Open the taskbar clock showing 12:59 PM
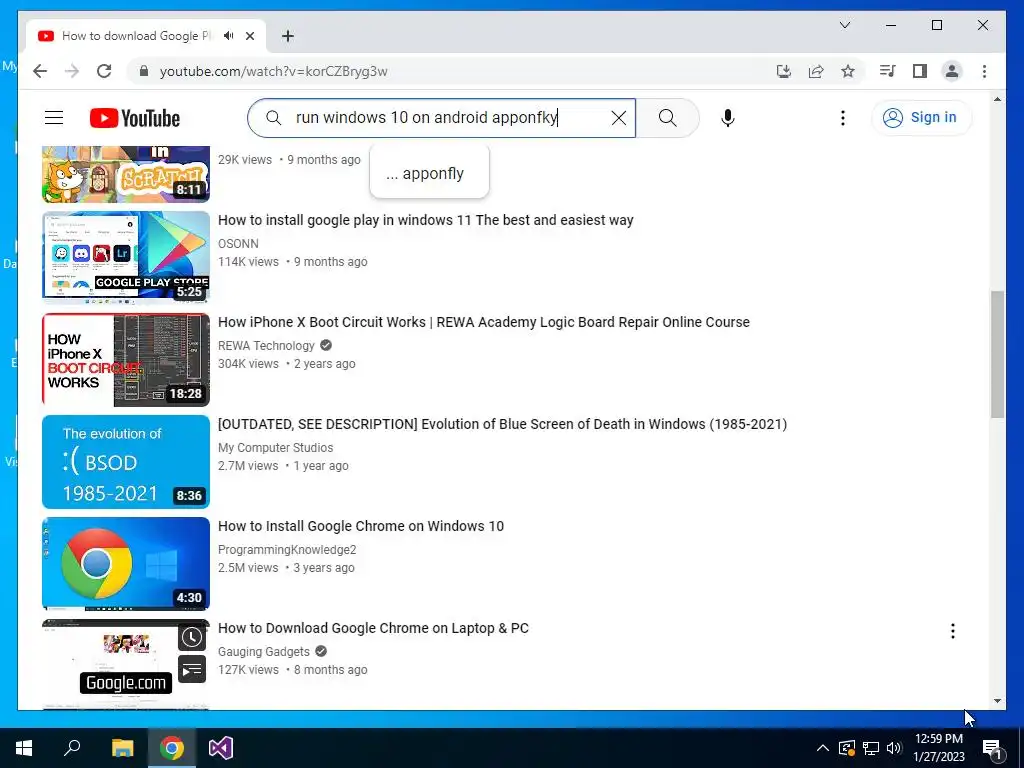The image size is (1024, 768). 938,748
